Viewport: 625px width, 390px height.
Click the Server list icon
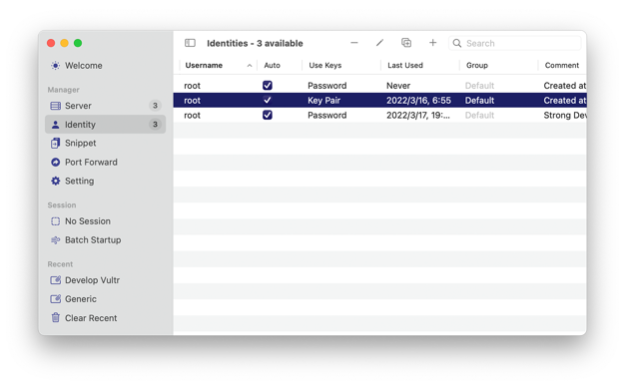point(55,106)
